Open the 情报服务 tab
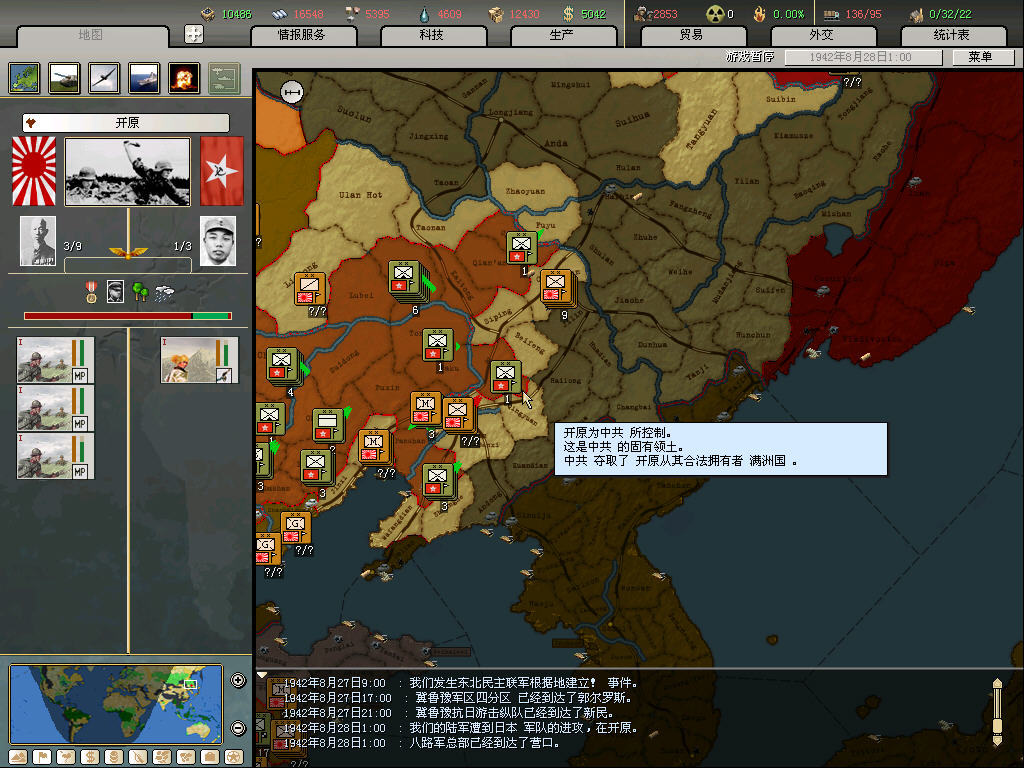1024x768 pixels. click(x=302, y=35)
